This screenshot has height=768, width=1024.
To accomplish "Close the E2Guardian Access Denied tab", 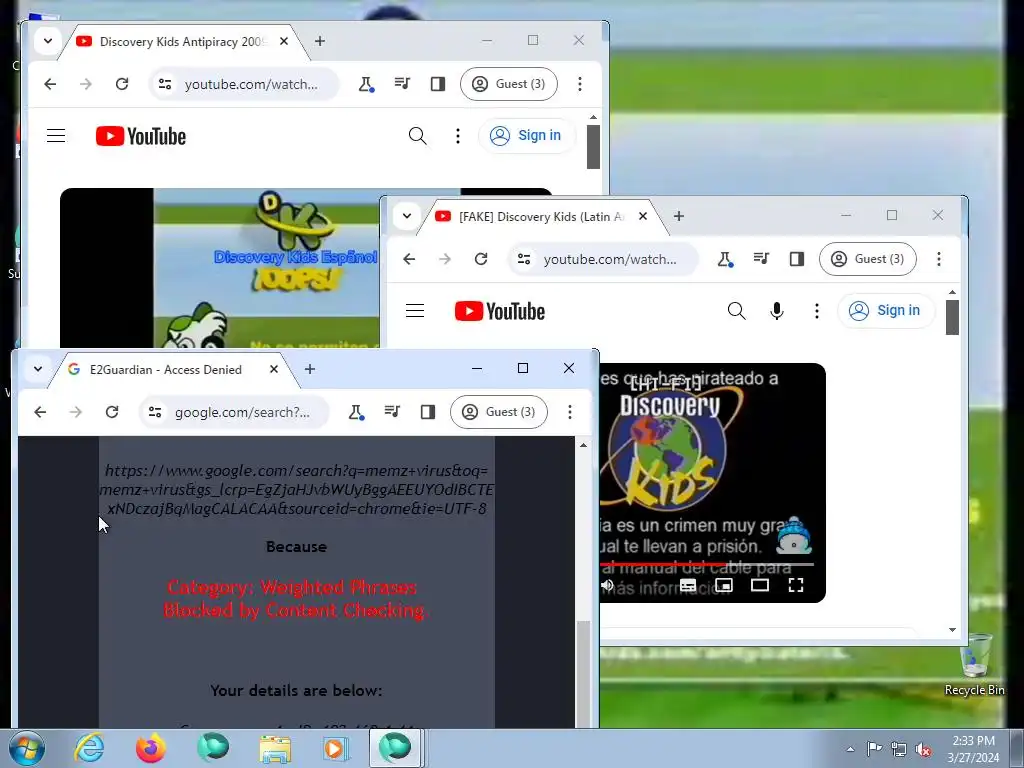I will pyautogui.click(x=274, y=369).
